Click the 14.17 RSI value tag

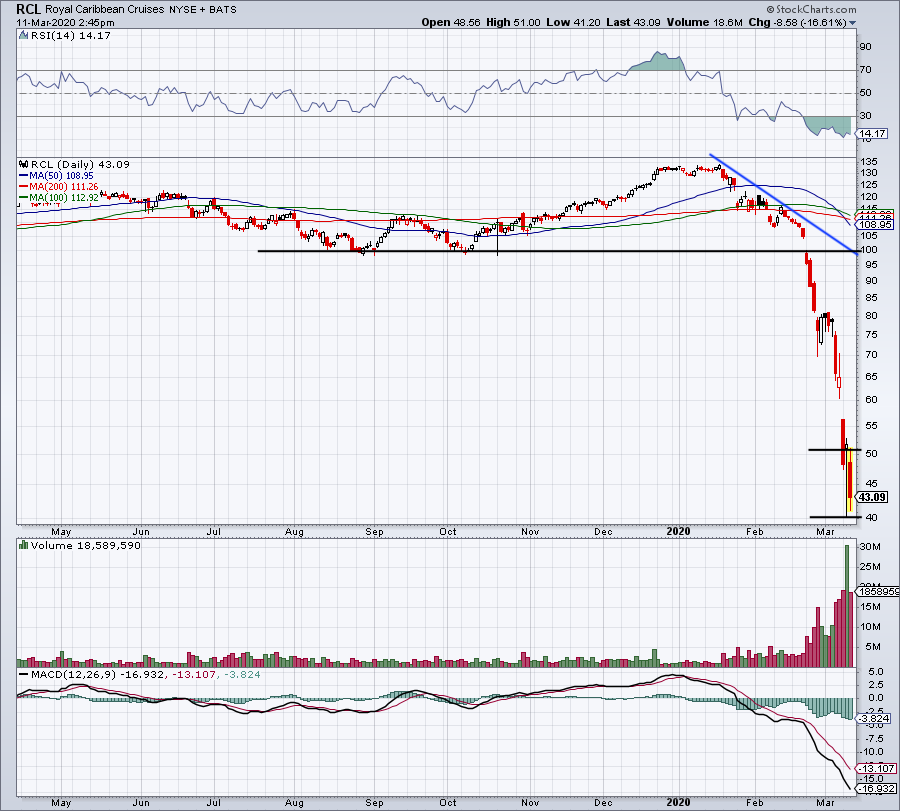tap(873, 133)
